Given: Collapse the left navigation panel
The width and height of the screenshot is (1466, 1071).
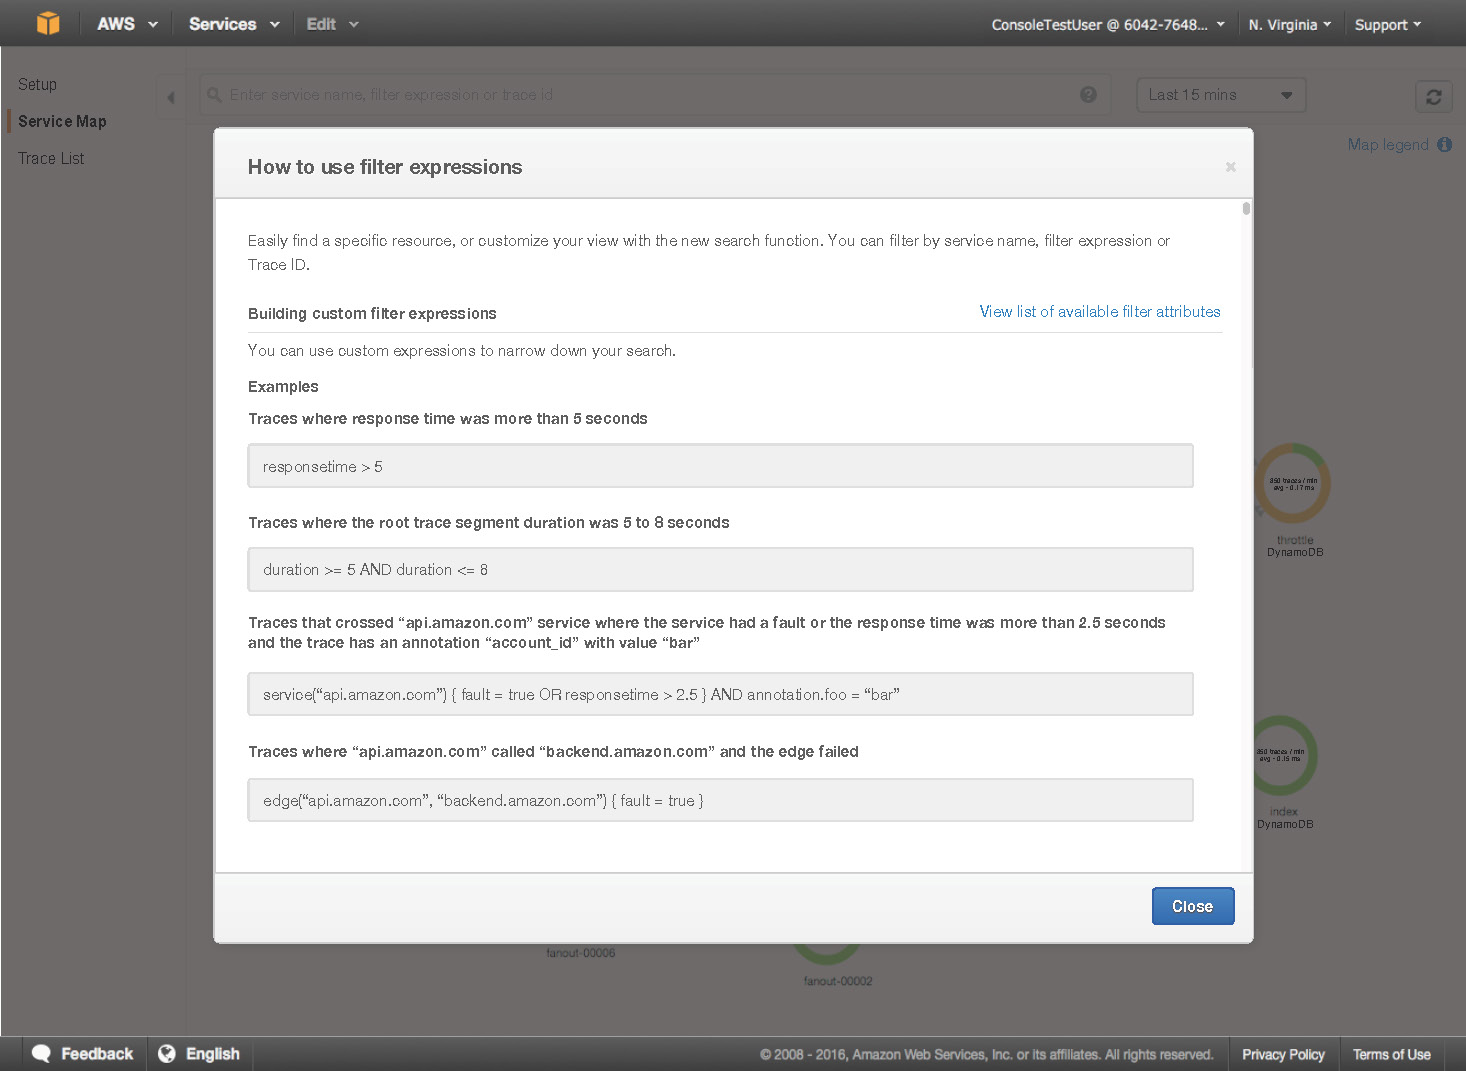Looking at the screenshot, I should pyautogui.click(x=171, y=97).
